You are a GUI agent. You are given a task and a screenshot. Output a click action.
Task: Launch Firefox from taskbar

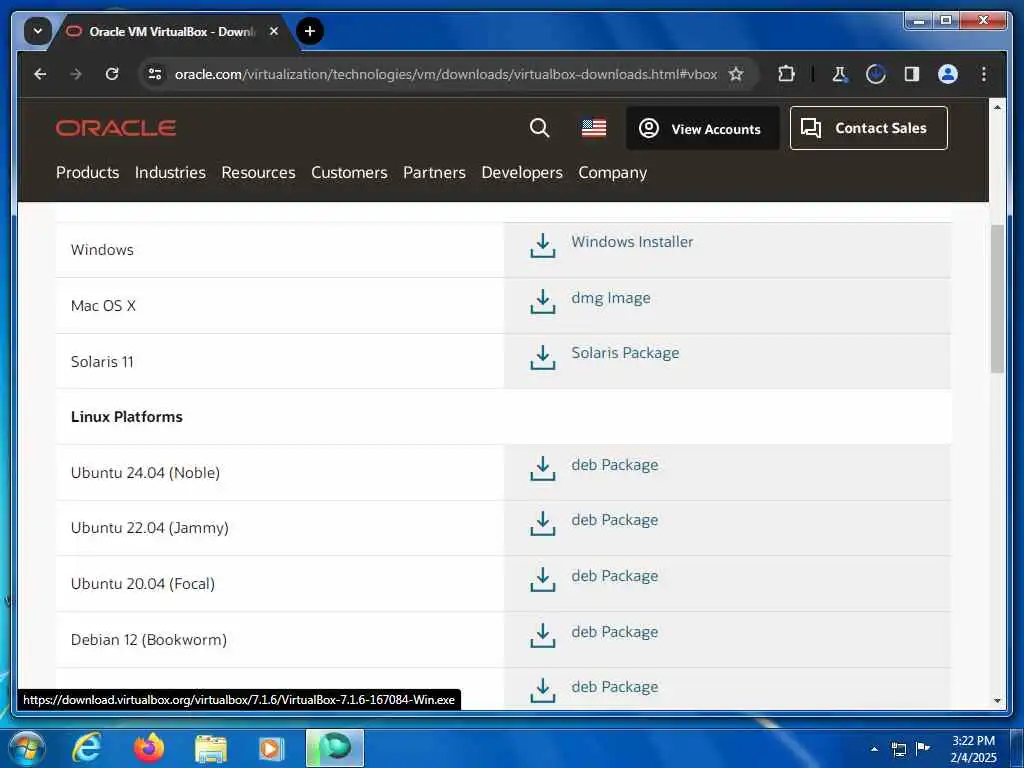[x=149, y=748]
